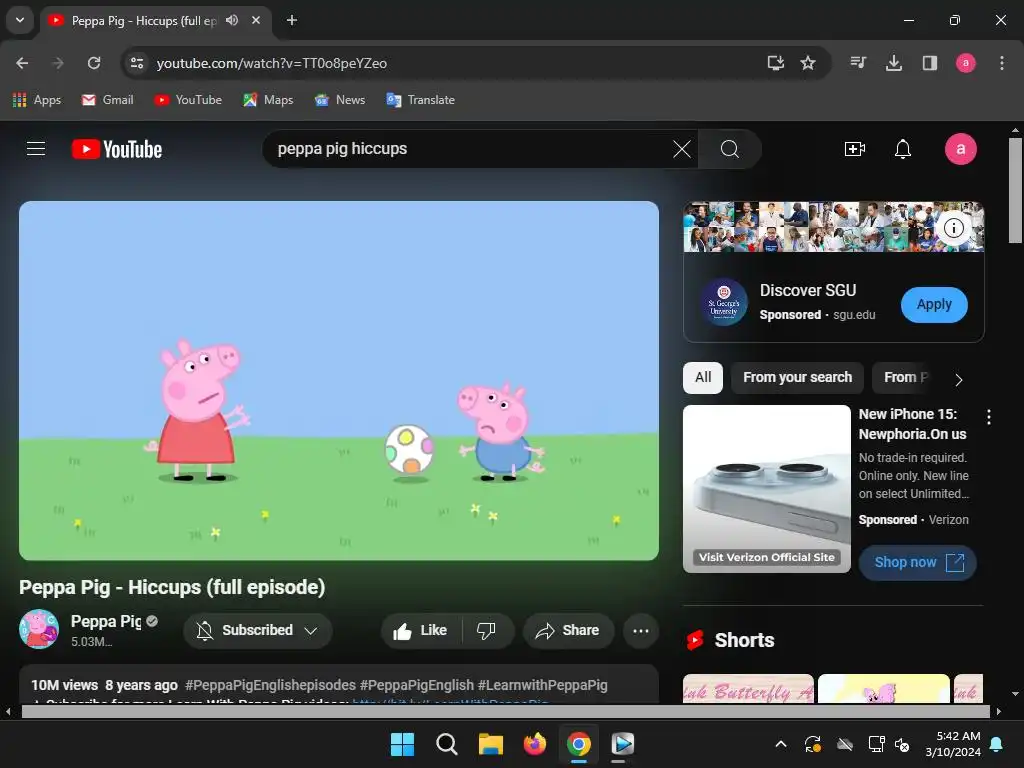Install the YouTube app icon in address bar
The image size is (1024, 768).
(775, 63)
